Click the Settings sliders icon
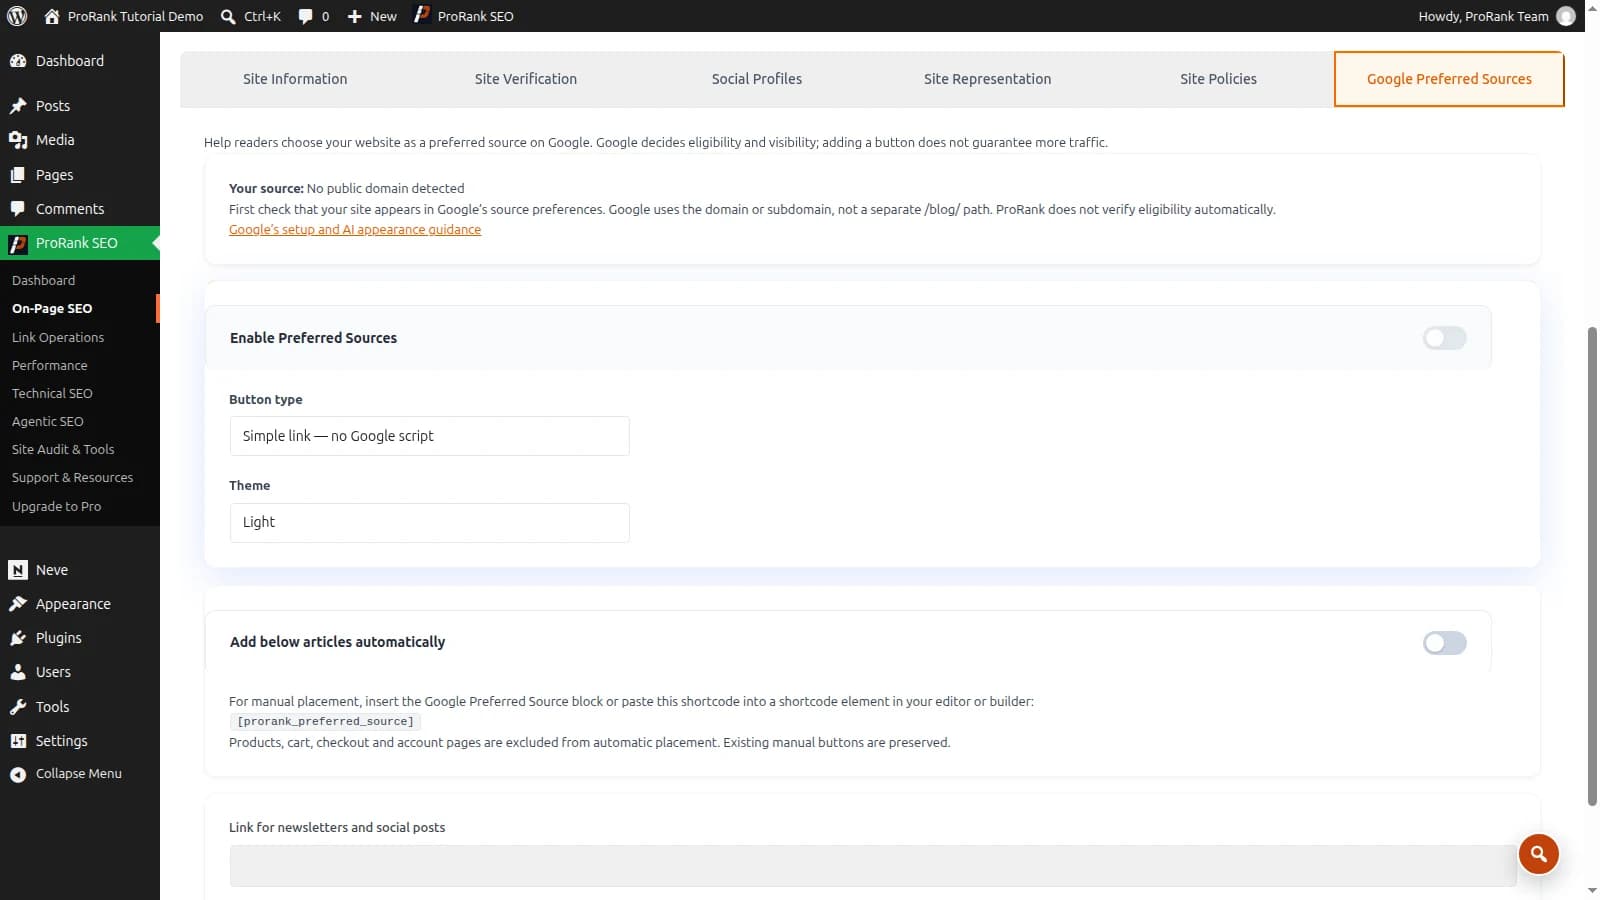 click(x=18, y=741)
